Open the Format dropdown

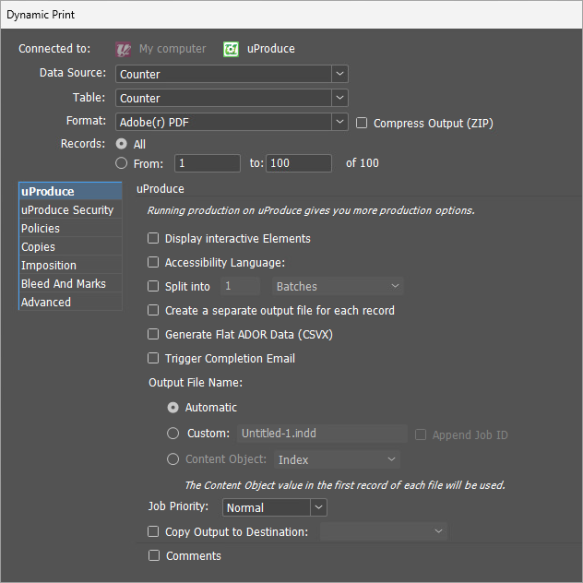(232, 122)
